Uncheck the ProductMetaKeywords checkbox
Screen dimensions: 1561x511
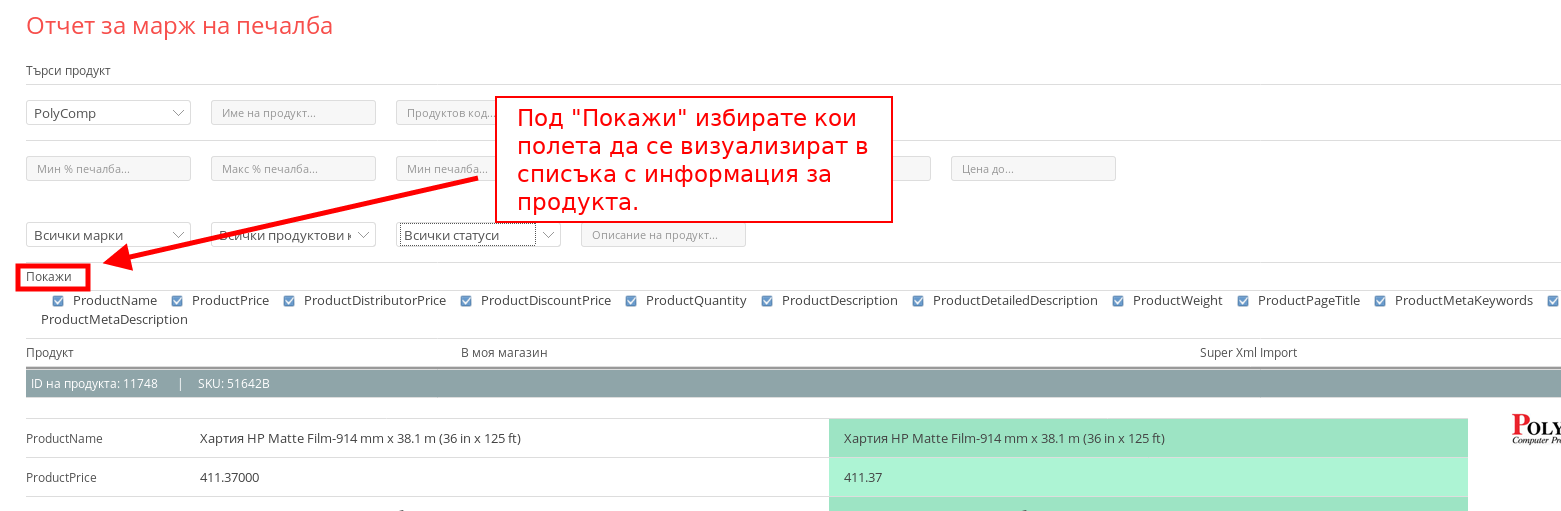(x=1380, y=301)
